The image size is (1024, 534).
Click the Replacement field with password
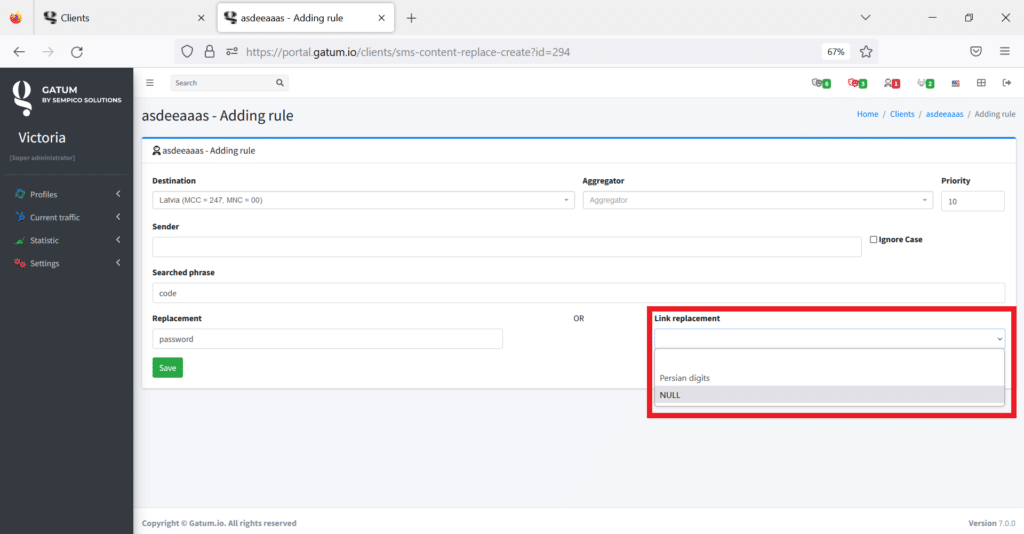tap(327, 339)
